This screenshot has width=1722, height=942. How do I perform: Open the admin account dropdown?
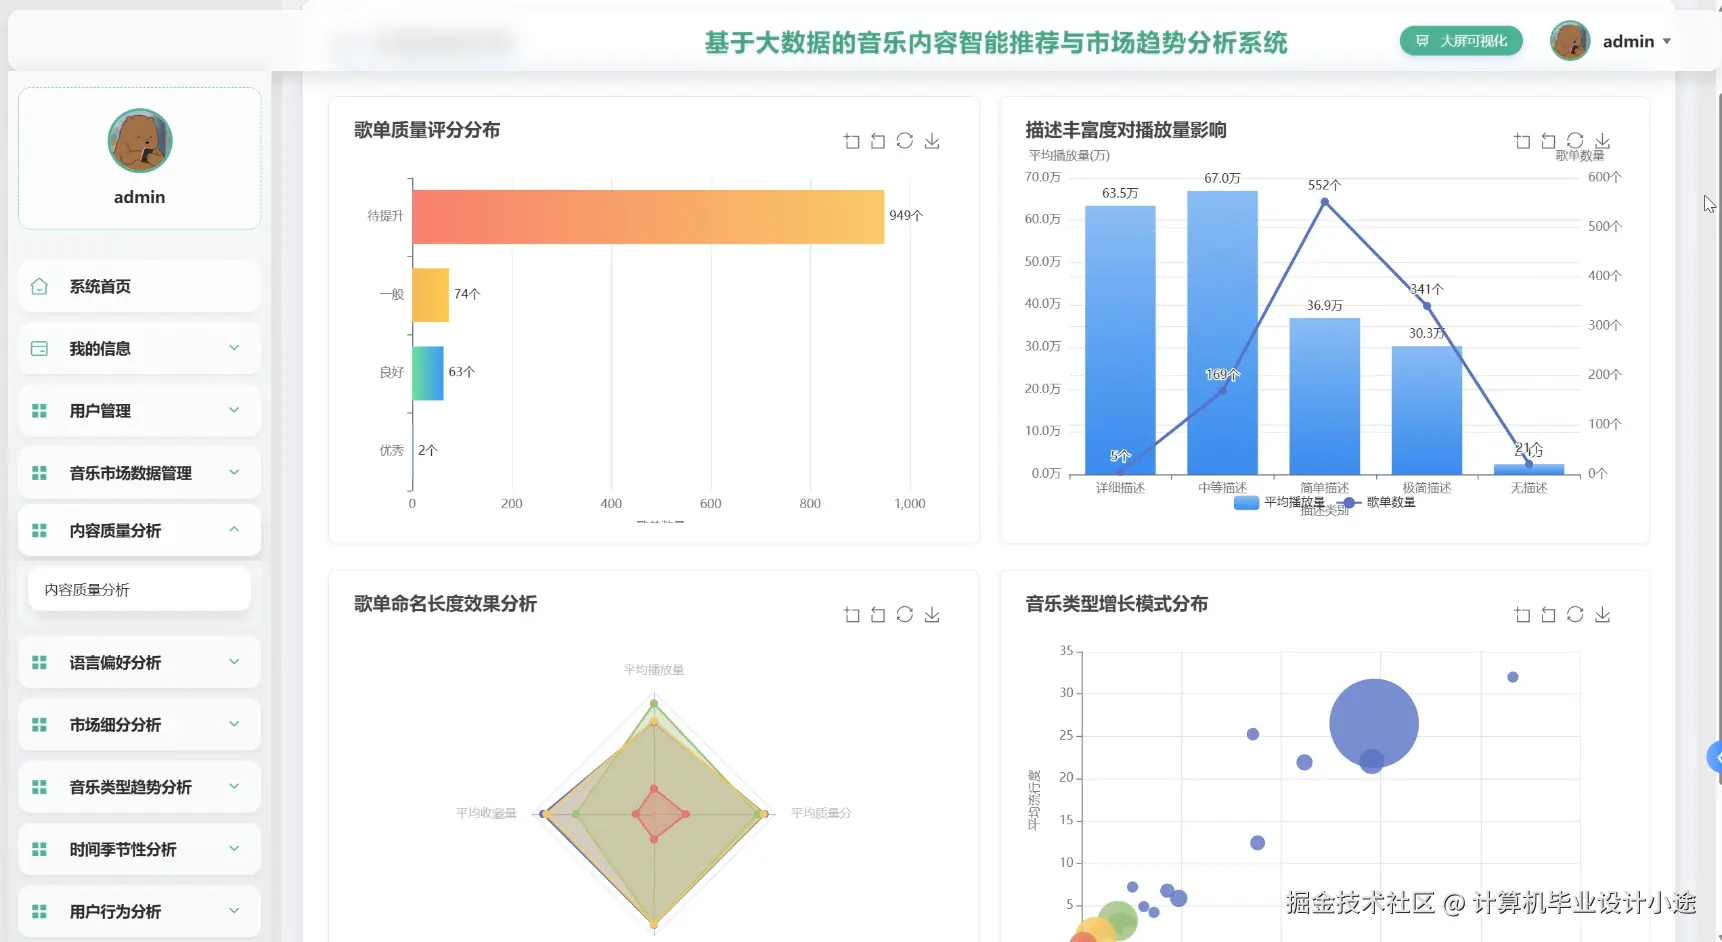(1669, 41)
